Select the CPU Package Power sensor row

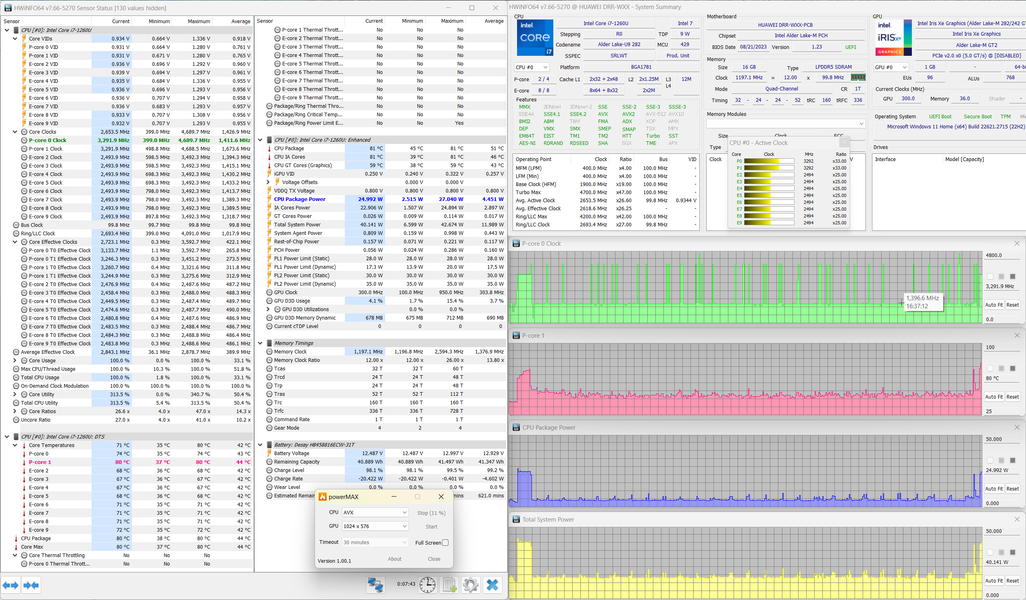point(298,199)
